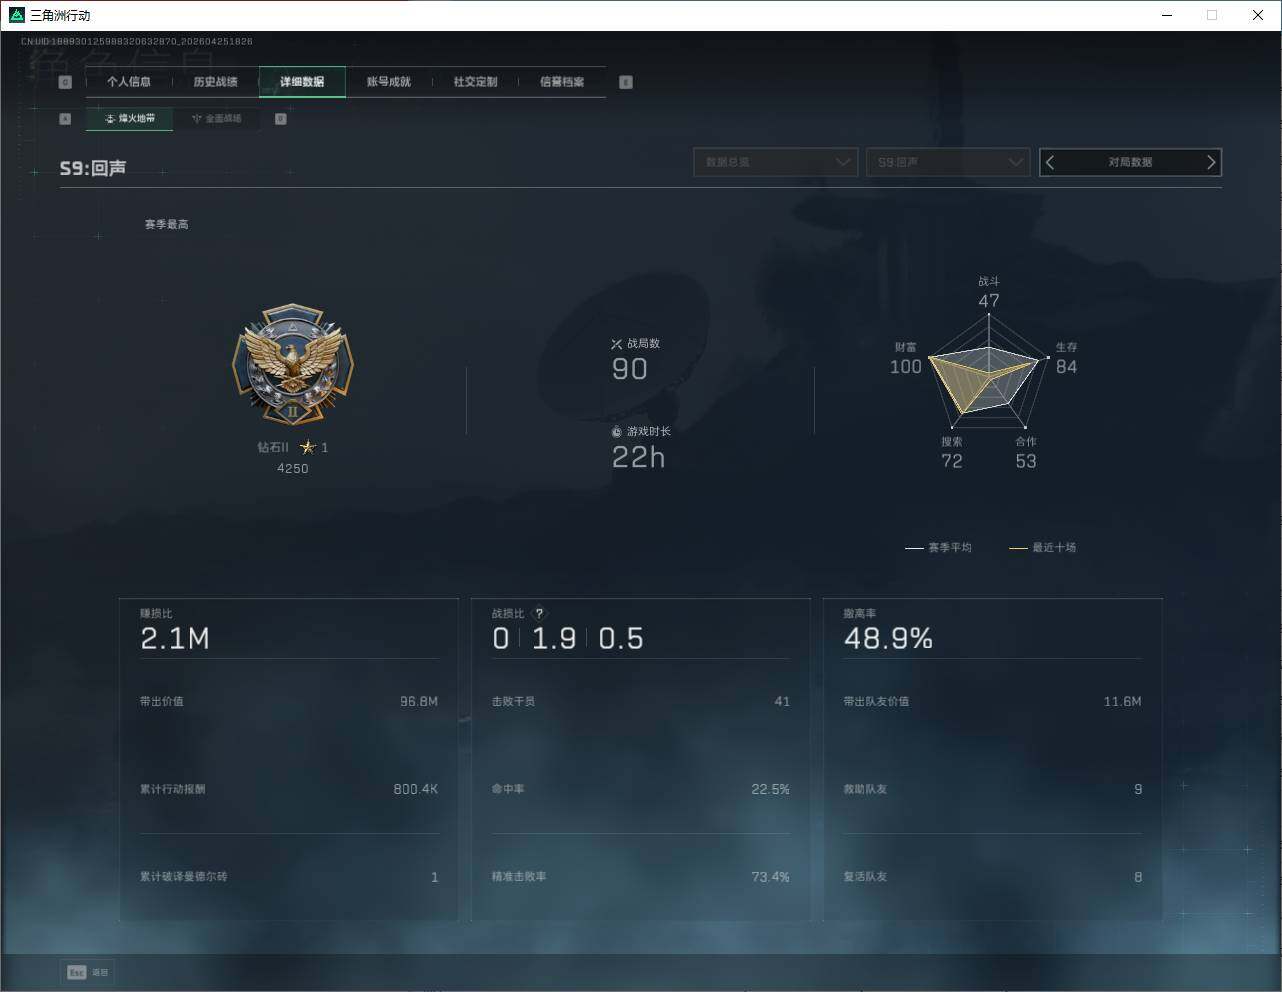The width and height of the screenshot is (1282, 992).
Task: Click the 累计破译曼德尔砖 row
Action: coord(289,877)
